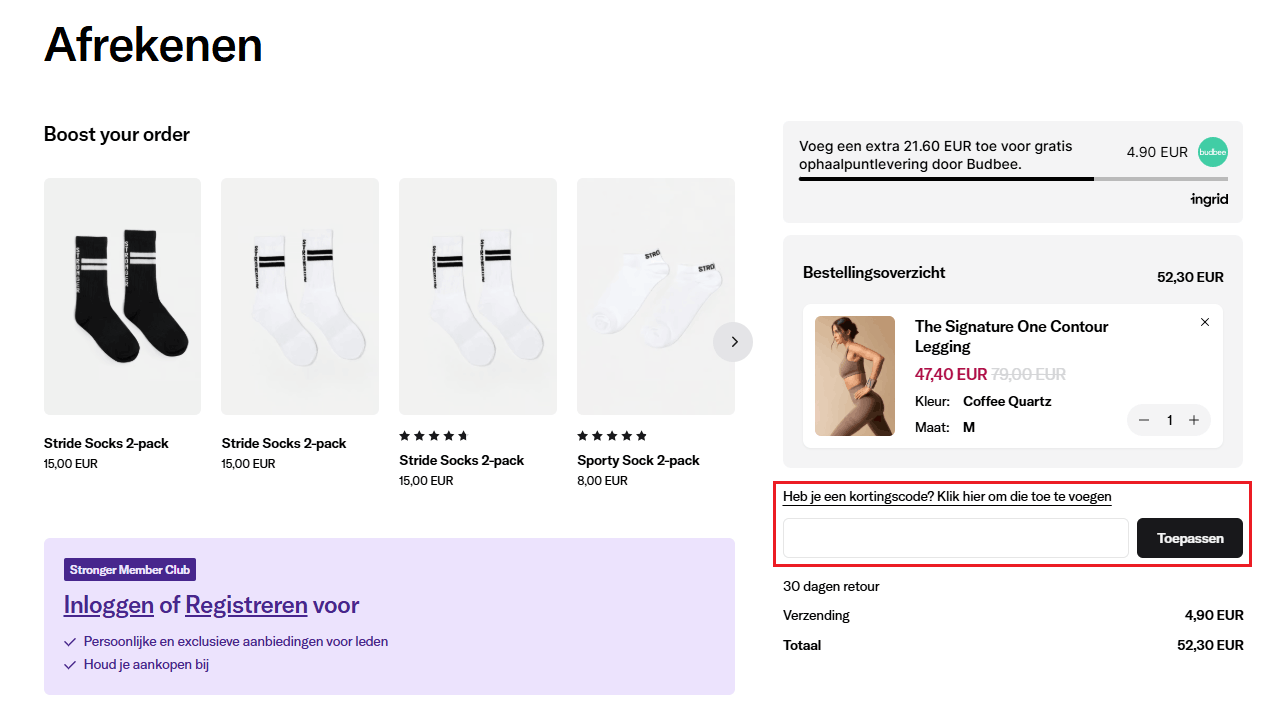Click the Stronger Member Club badge

(x=130, y=570)
